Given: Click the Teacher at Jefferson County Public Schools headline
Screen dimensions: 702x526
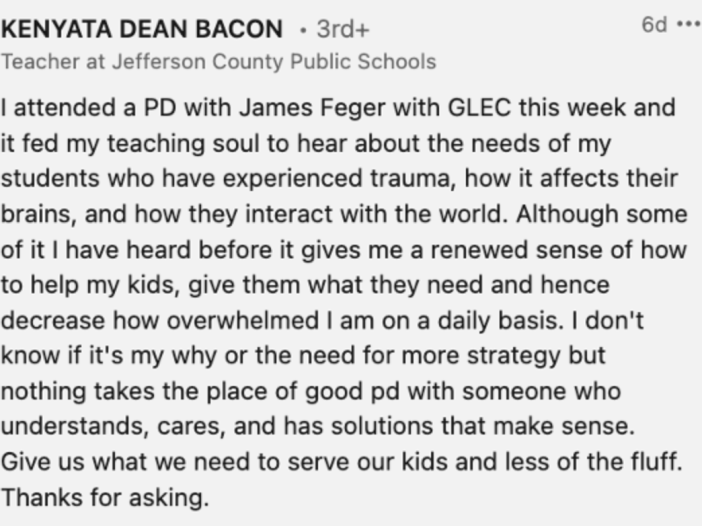Looking at the screenshot, I should point(218,61).
